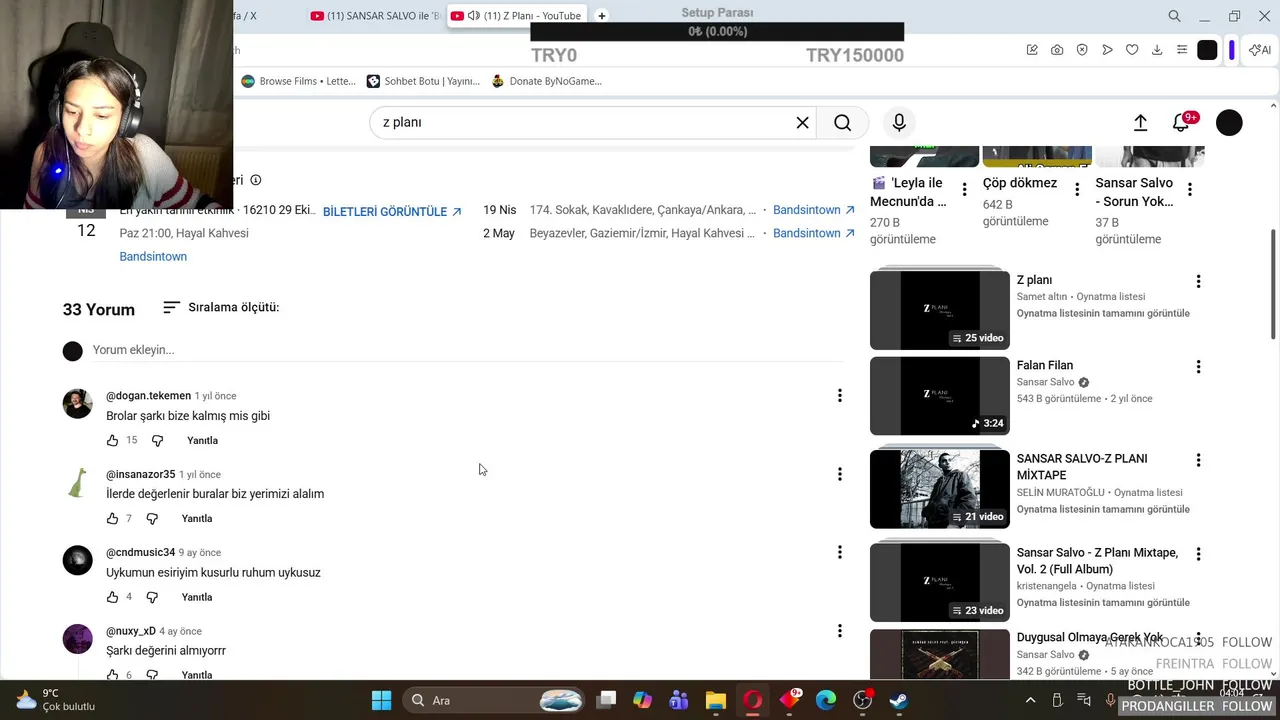The height and width of the screenshot is (720, 1280).
Task: Open Bandsintown link for the 2 May event
Action: pos(814,233)
